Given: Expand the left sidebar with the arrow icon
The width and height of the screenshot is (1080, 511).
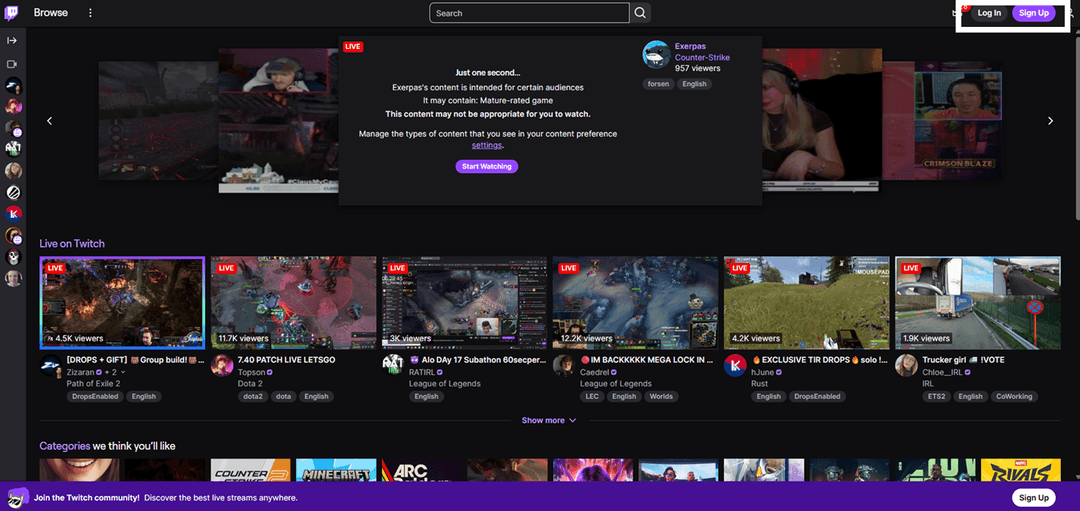Looking at the screenshot, I should point(12,41).
